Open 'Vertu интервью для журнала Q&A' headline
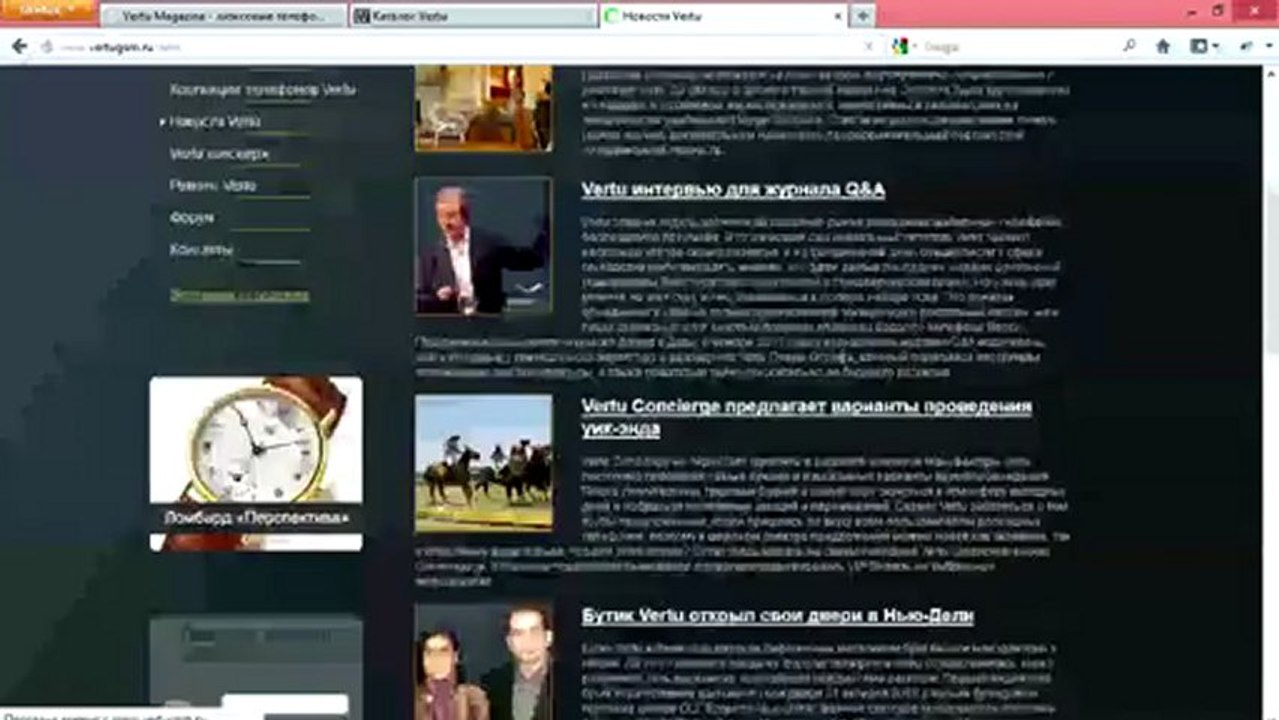 tap(733, 190)
